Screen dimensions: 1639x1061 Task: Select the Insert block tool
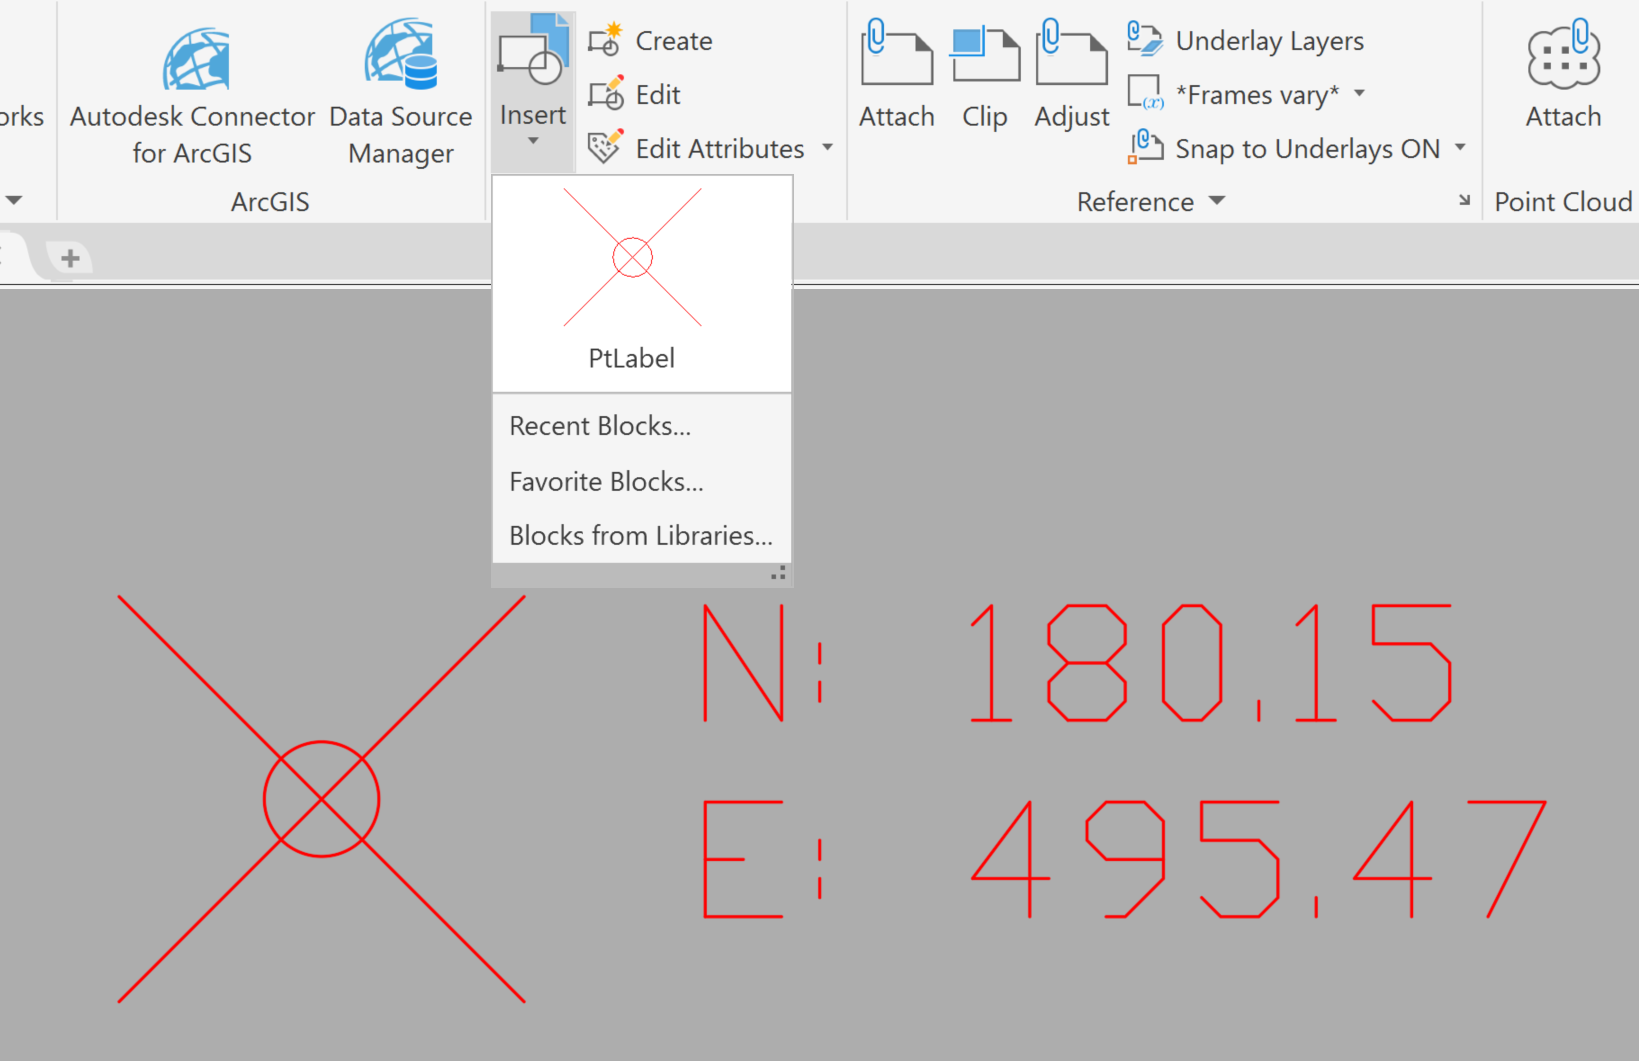point(532,60)
